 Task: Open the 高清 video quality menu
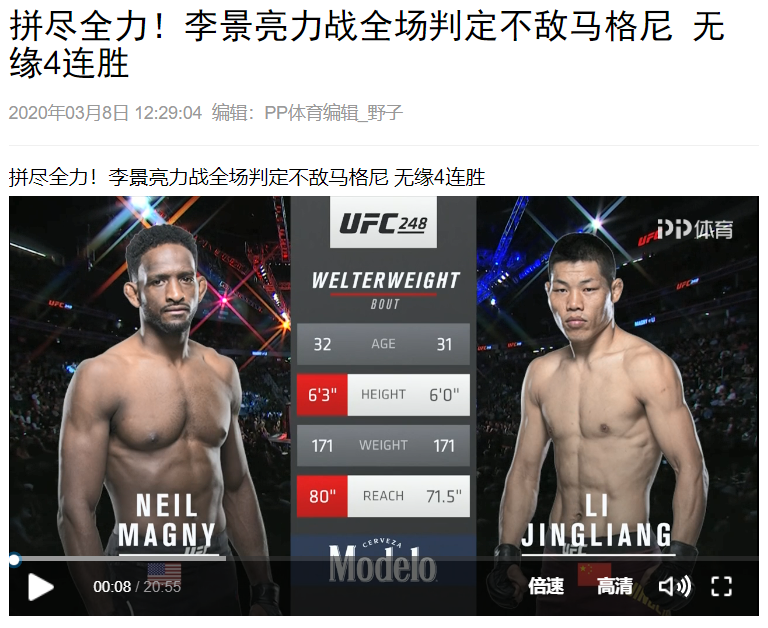coord(615,586)
